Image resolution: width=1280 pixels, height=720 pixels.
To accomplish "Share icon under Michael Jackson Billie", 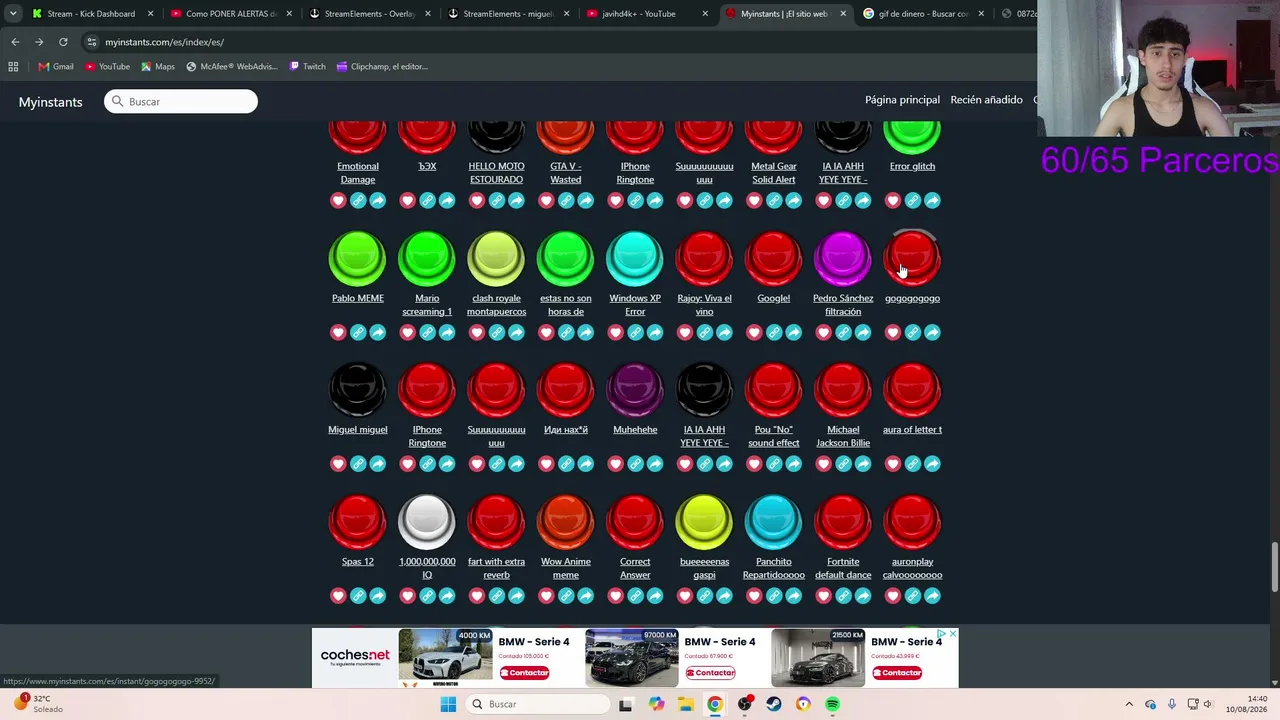I will [x=863, y=464].
